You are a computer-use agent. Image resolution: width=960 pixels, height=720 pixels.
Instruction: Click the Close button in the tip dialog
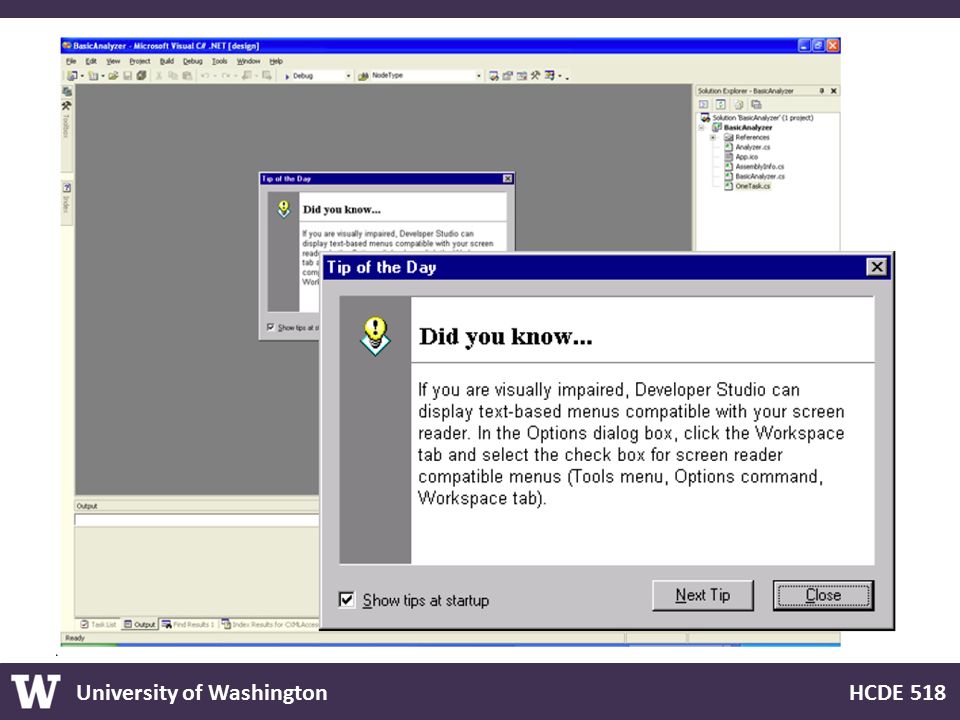[x=823, y=595]
